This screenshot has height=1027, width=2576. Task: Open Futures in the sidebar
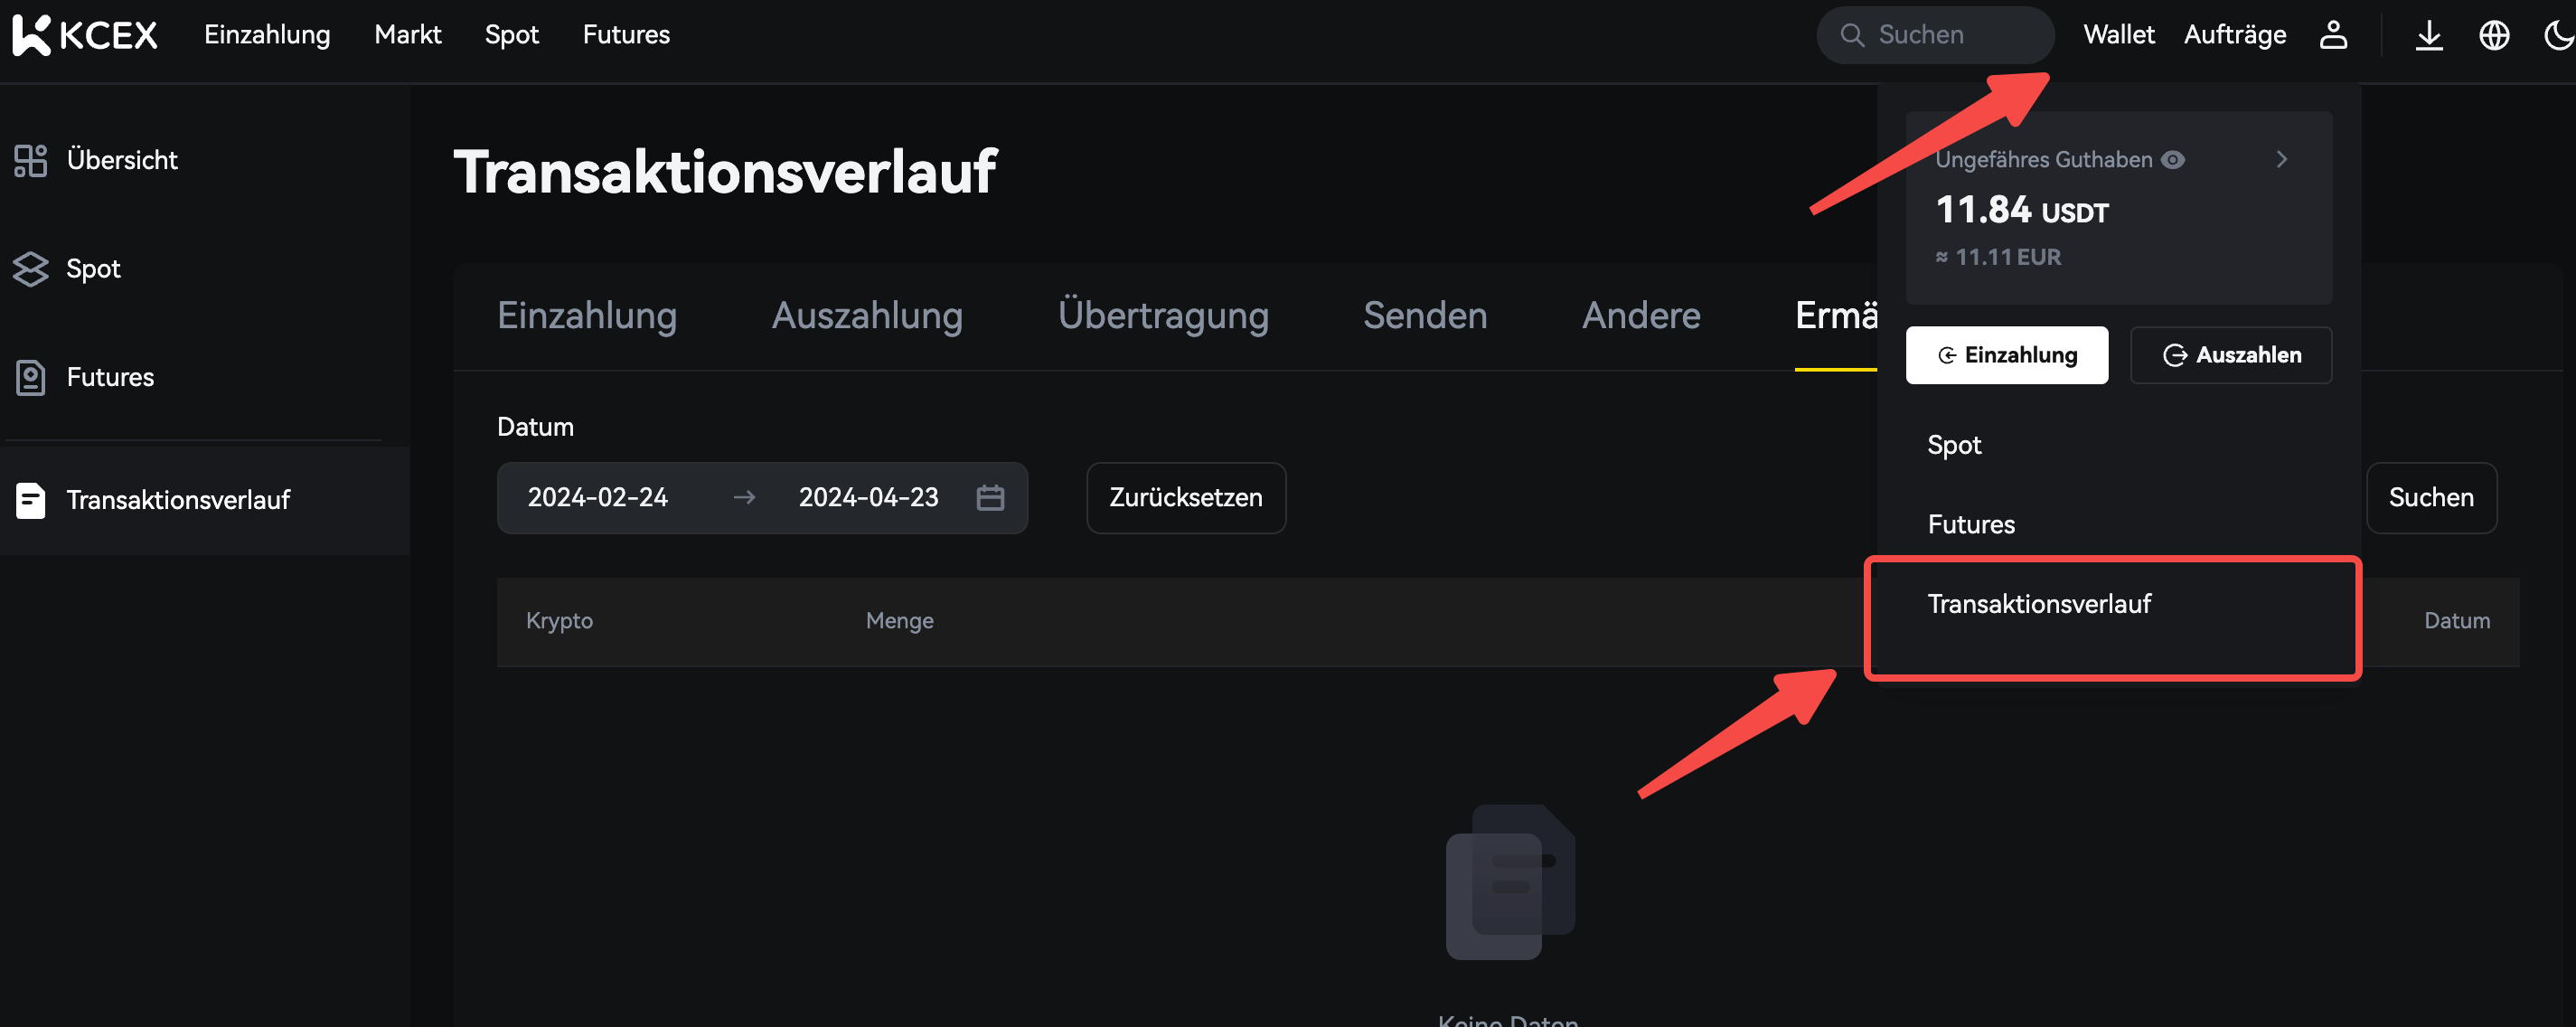110,377
